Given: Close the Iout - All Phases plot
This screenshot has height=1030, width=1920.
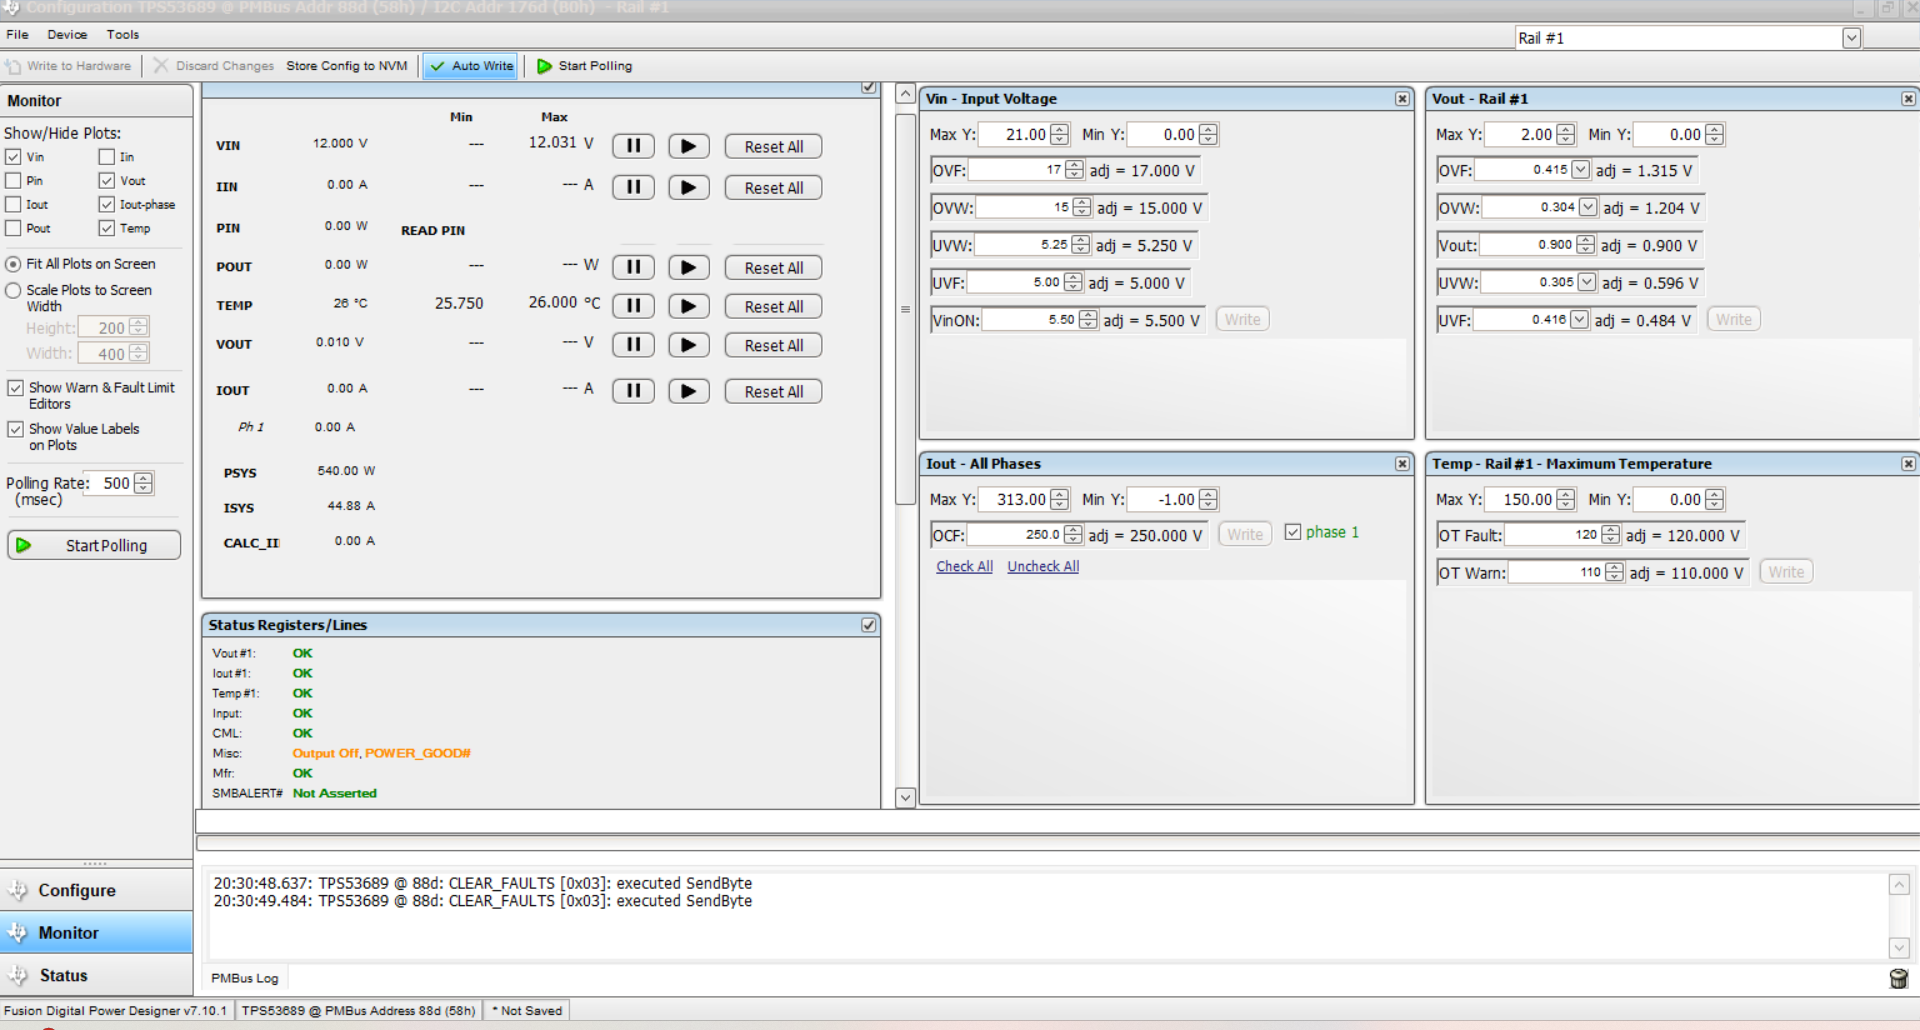Looking at the screenshot, I should click(x=1402, y=464).
